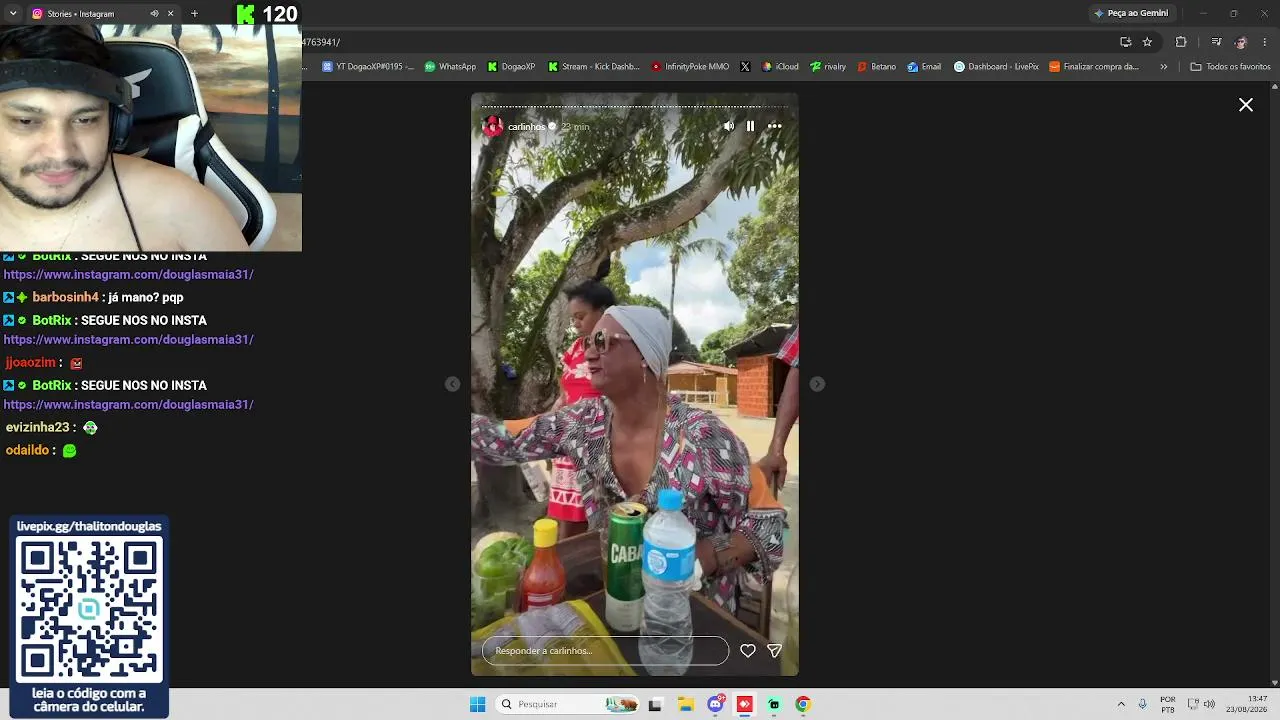Open the WhatsApp bookmark
1280x720 pixels.
450,67
